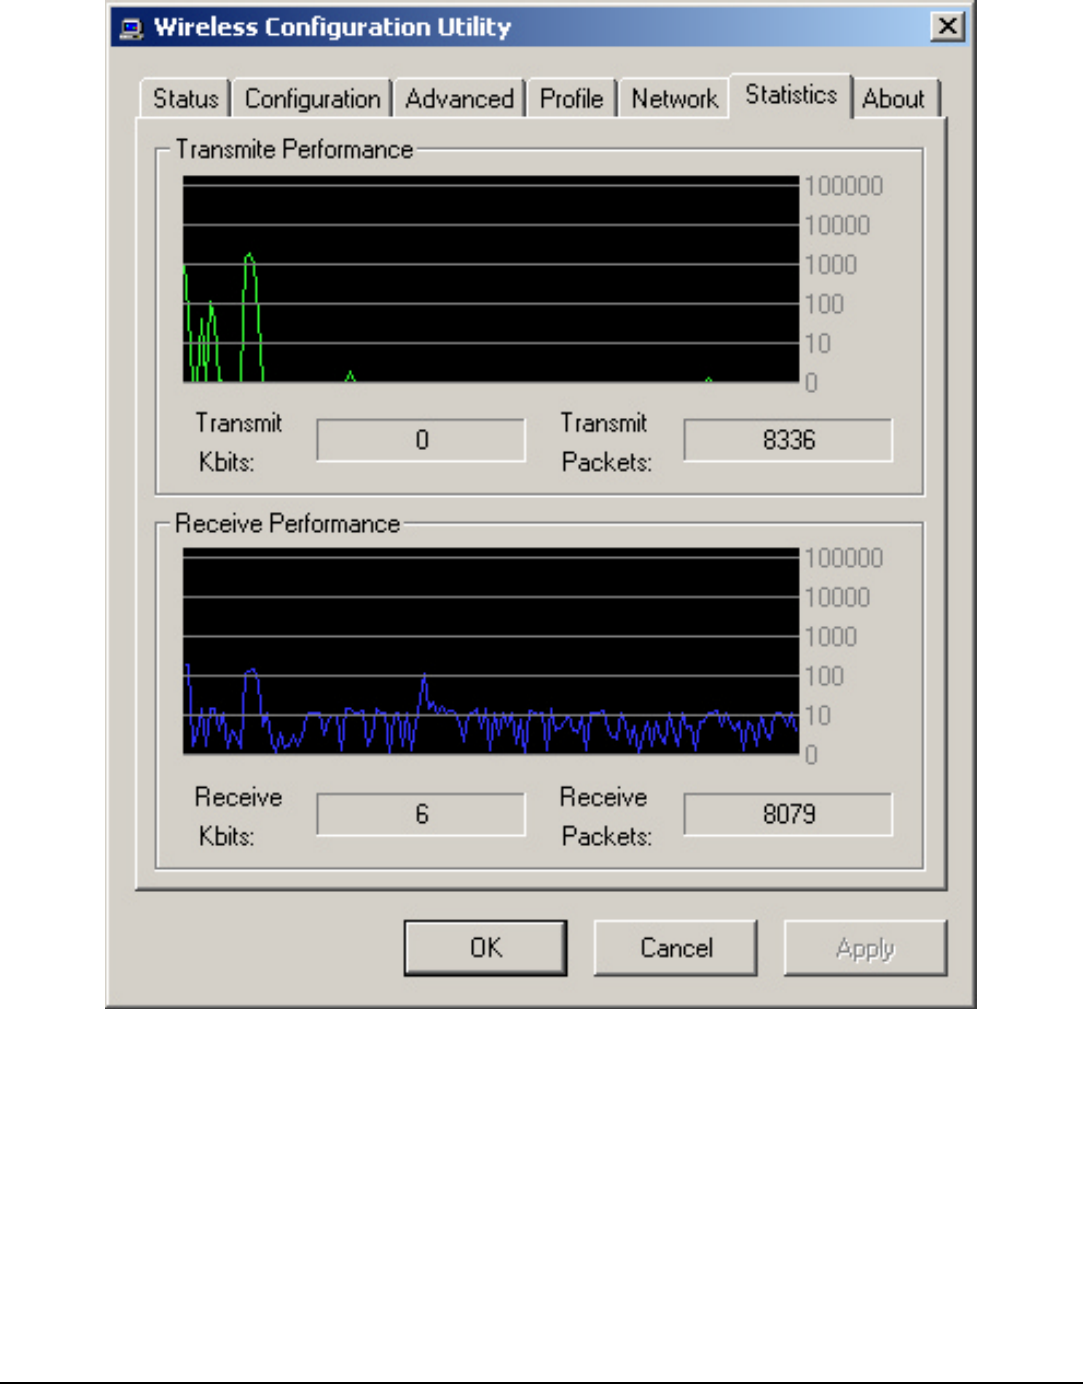Click the Transmit Kbits value field
Image resolution: width=1083 pixels, height=1384 pixels.
[421, 440]
